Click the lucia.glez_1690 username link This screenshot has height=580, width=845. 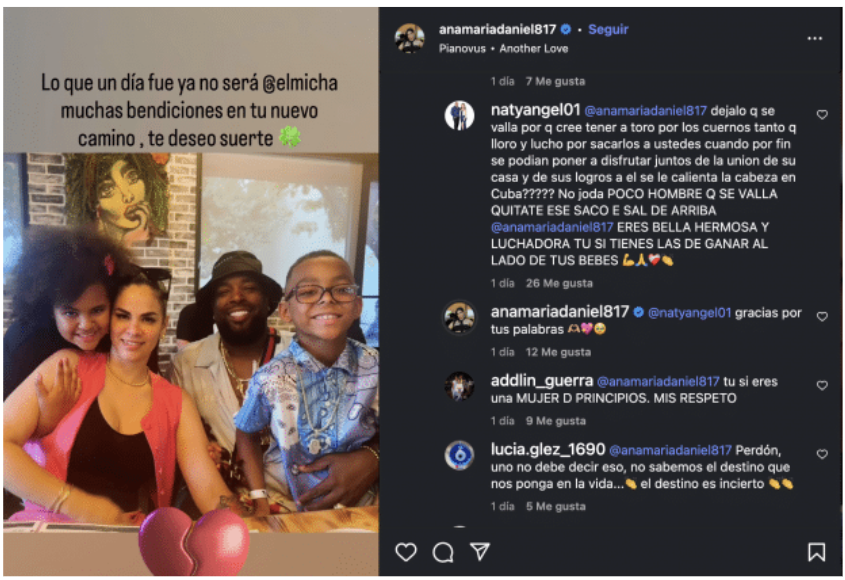pos(548,450)
